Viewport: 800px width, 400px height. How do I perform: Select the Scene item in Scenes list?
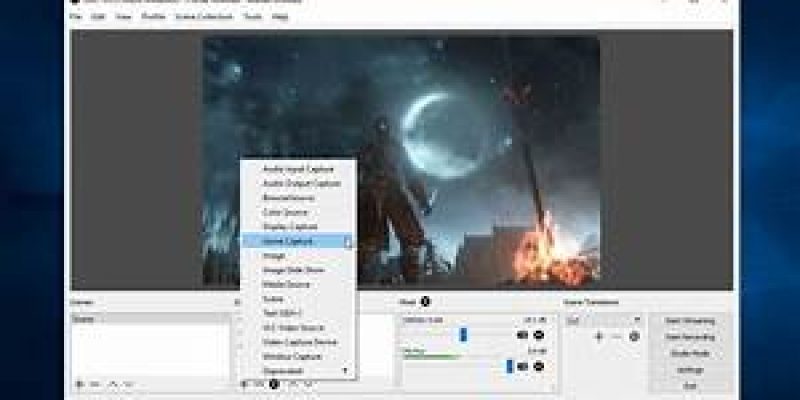(x=150, y=319)
